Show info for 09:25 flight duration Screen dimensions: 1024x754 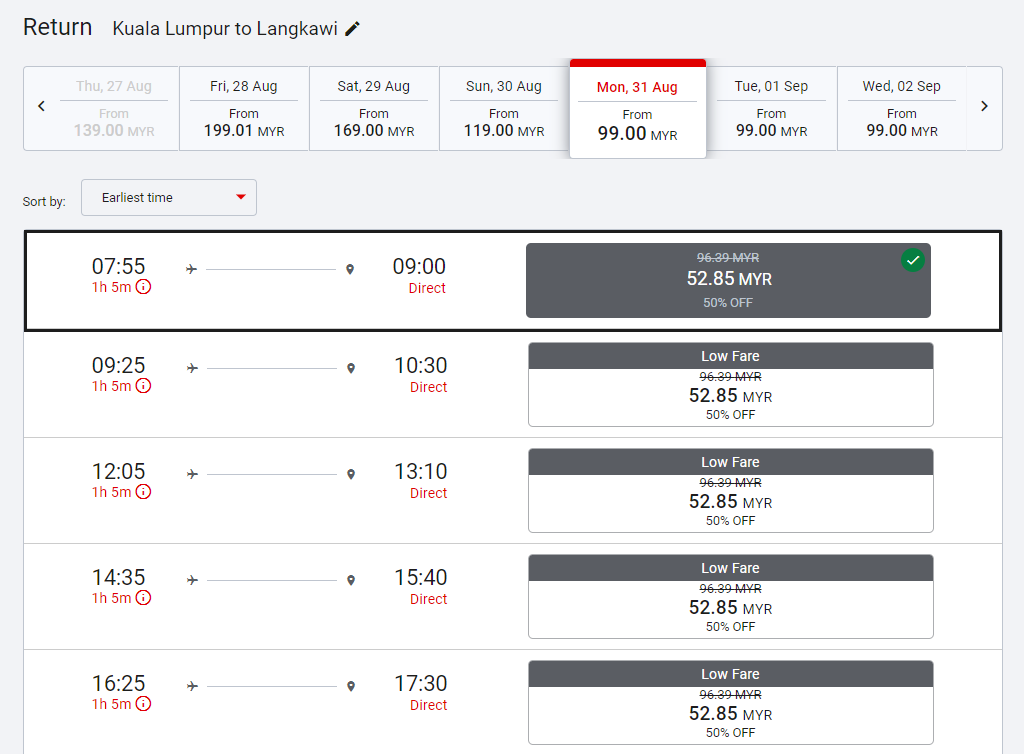(144, 386)
